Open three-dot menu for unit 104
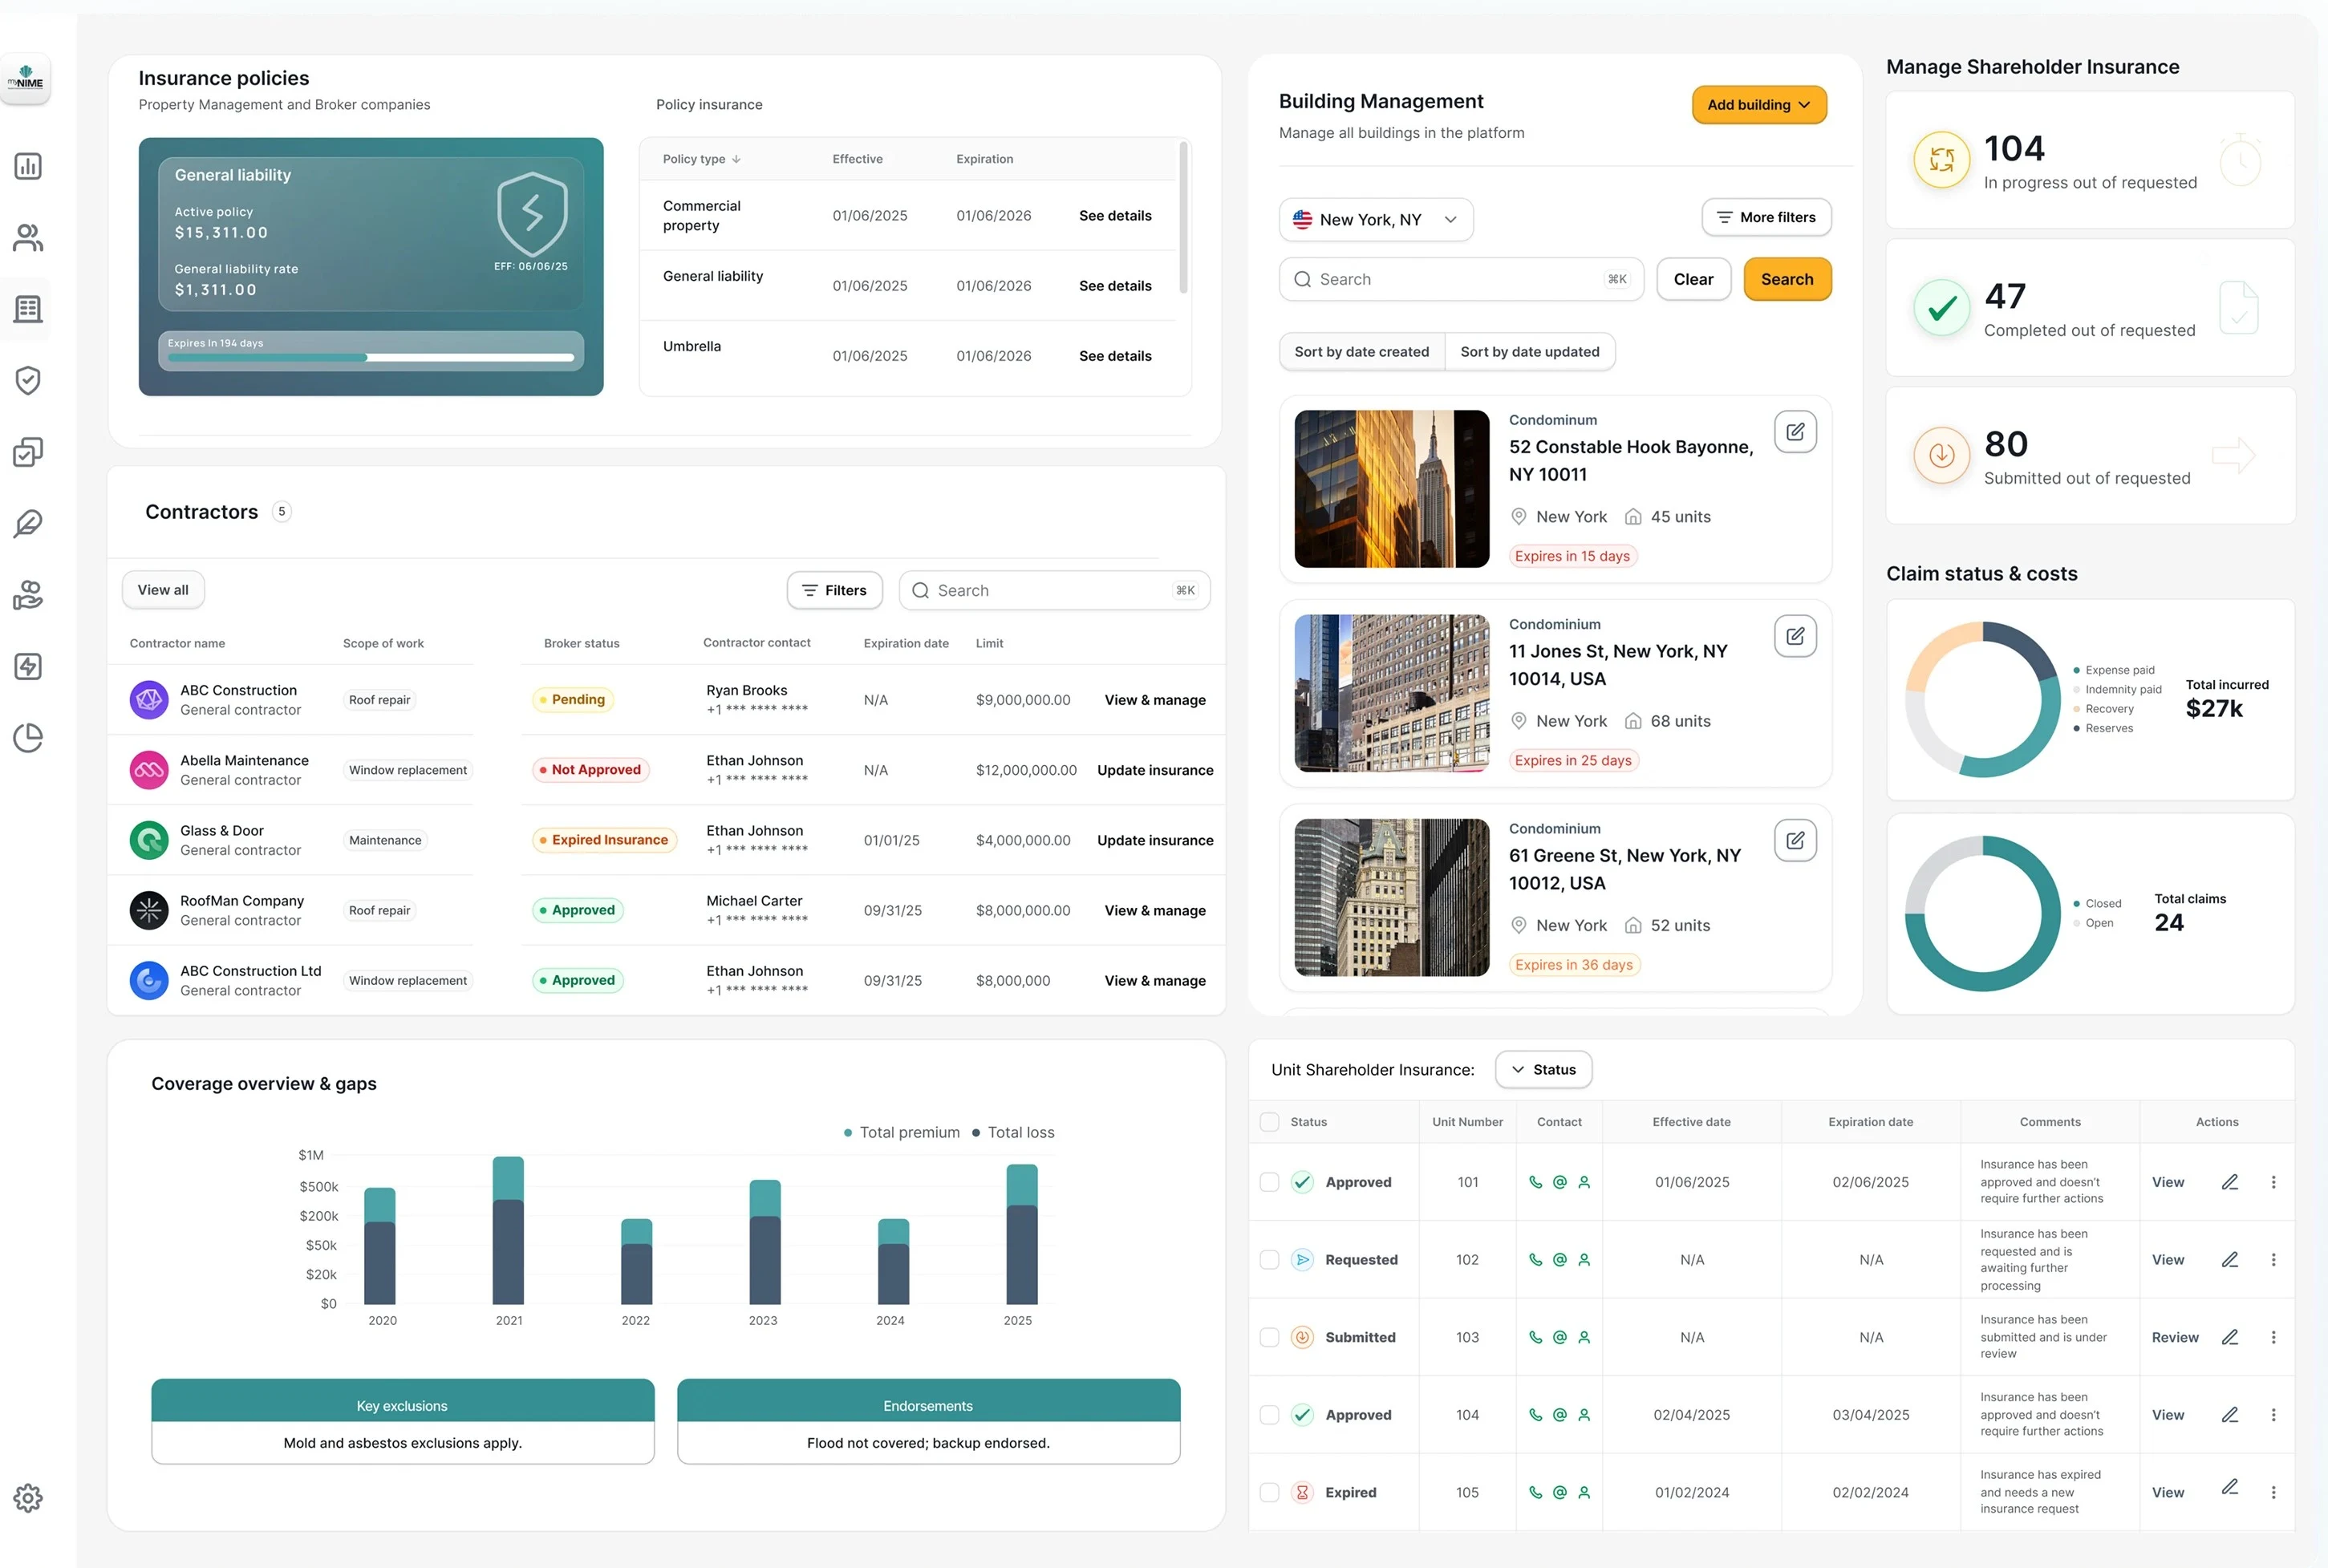2328x1568 pixels. click(2273, 1415)
